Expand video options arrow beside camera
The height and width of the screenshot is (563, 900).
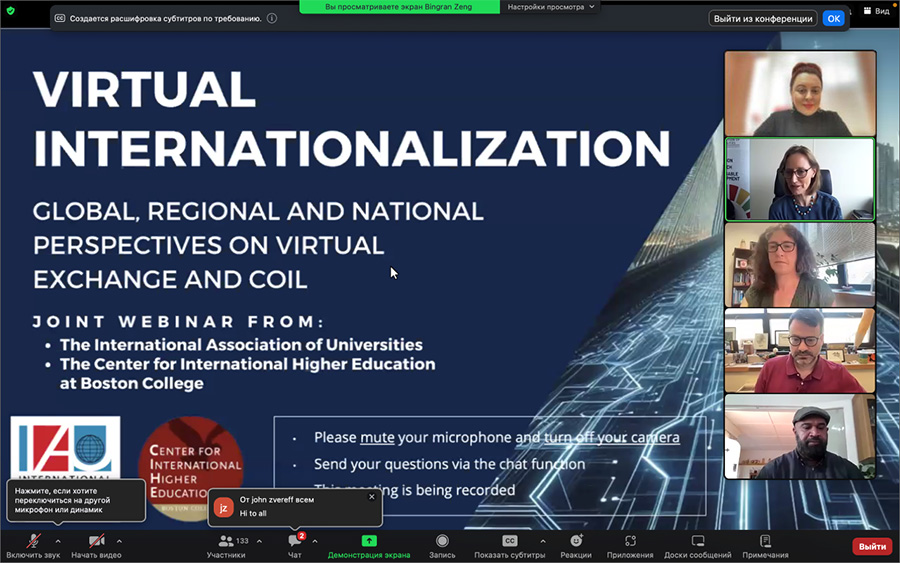click(x=119, y=541)
